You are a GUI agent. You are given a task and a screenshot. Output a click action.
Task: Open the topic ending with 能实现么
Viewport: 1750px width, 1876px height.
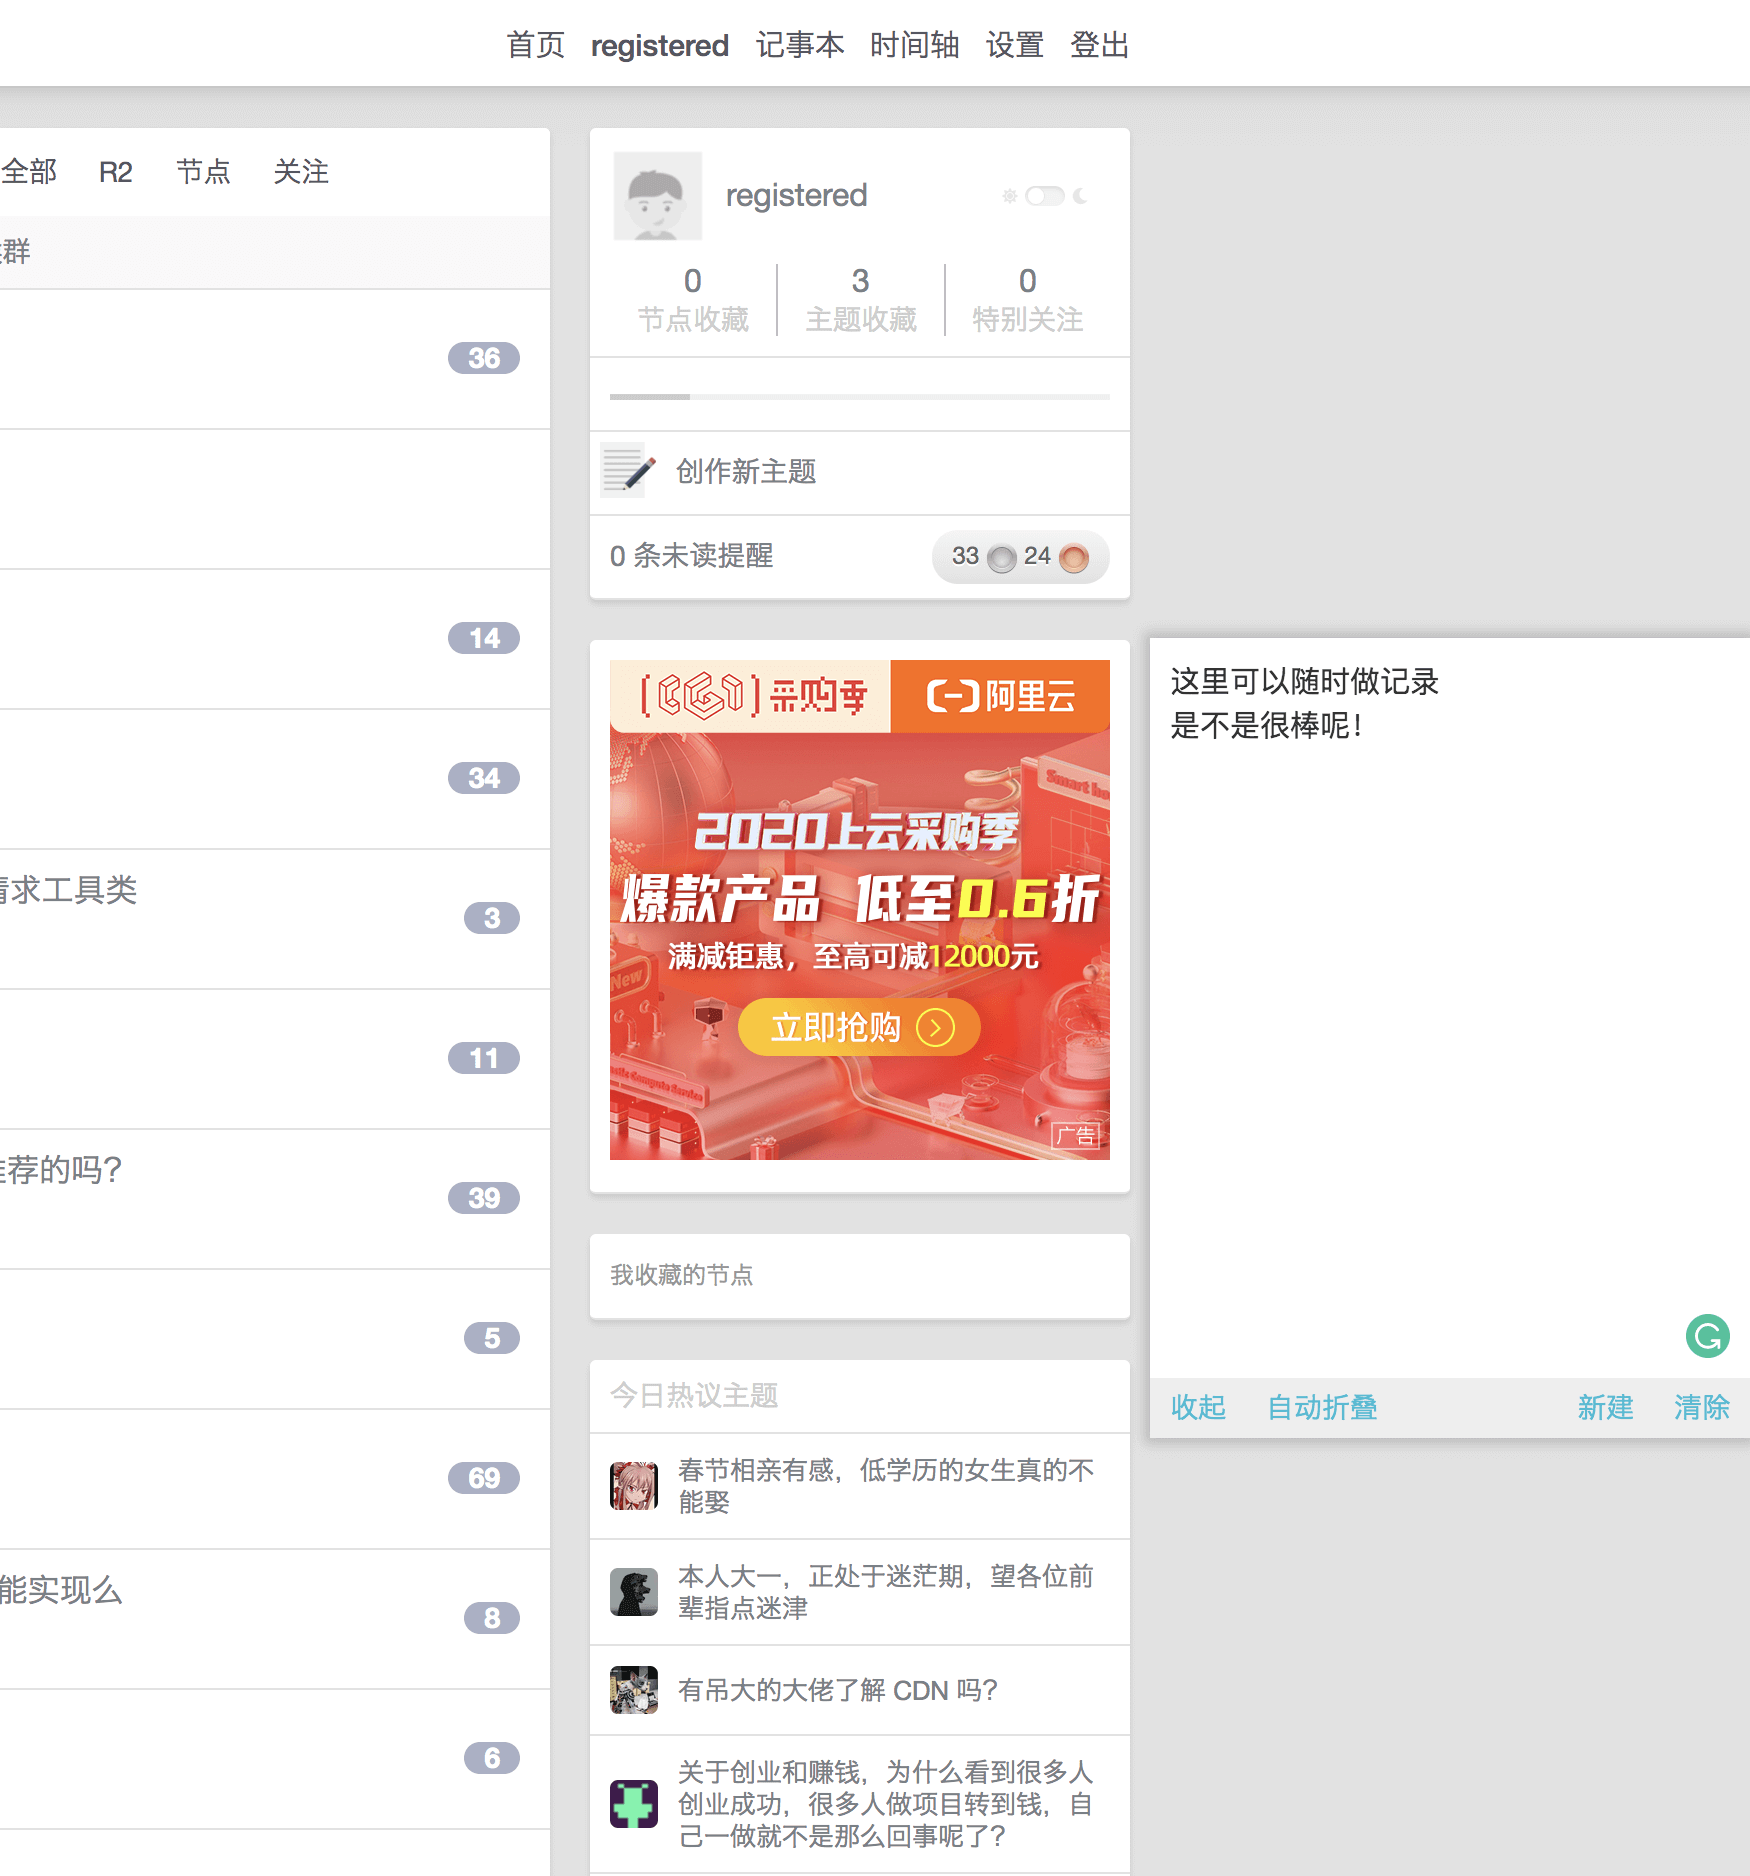click(x=61, y=1590)
